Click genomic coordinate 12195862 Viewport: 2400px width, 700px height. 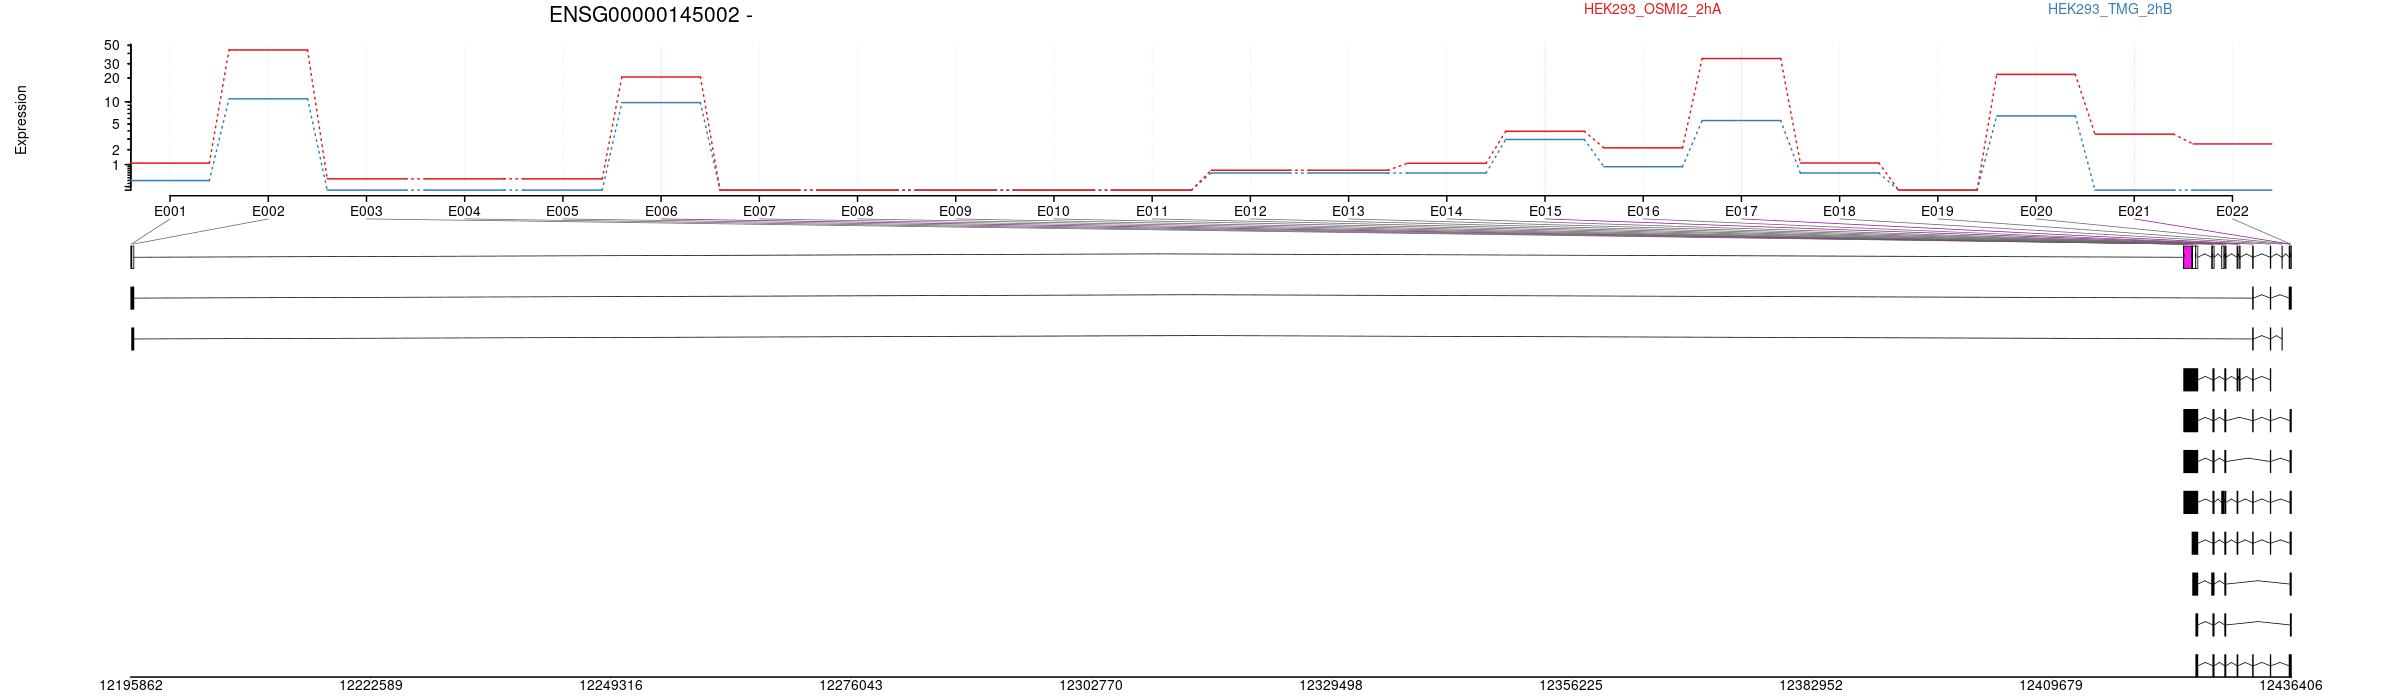click(131, 686)
